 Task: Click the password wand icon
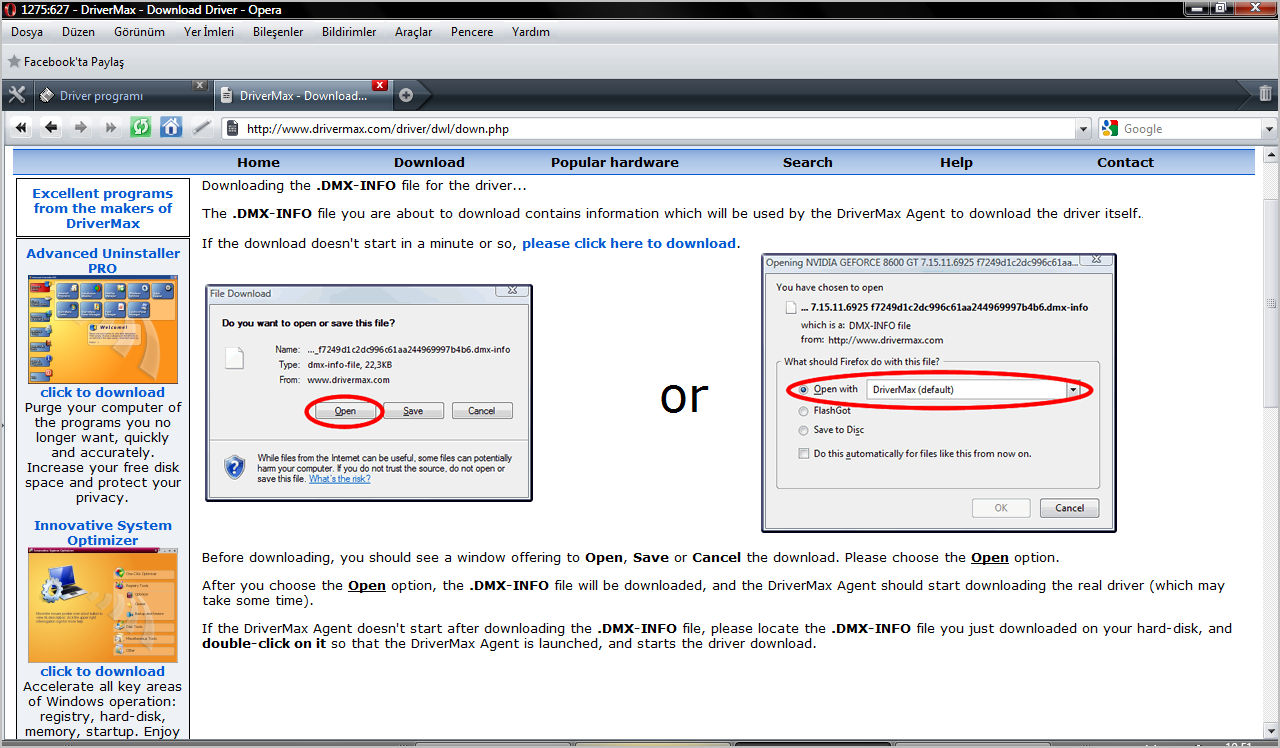pos(202,128)
